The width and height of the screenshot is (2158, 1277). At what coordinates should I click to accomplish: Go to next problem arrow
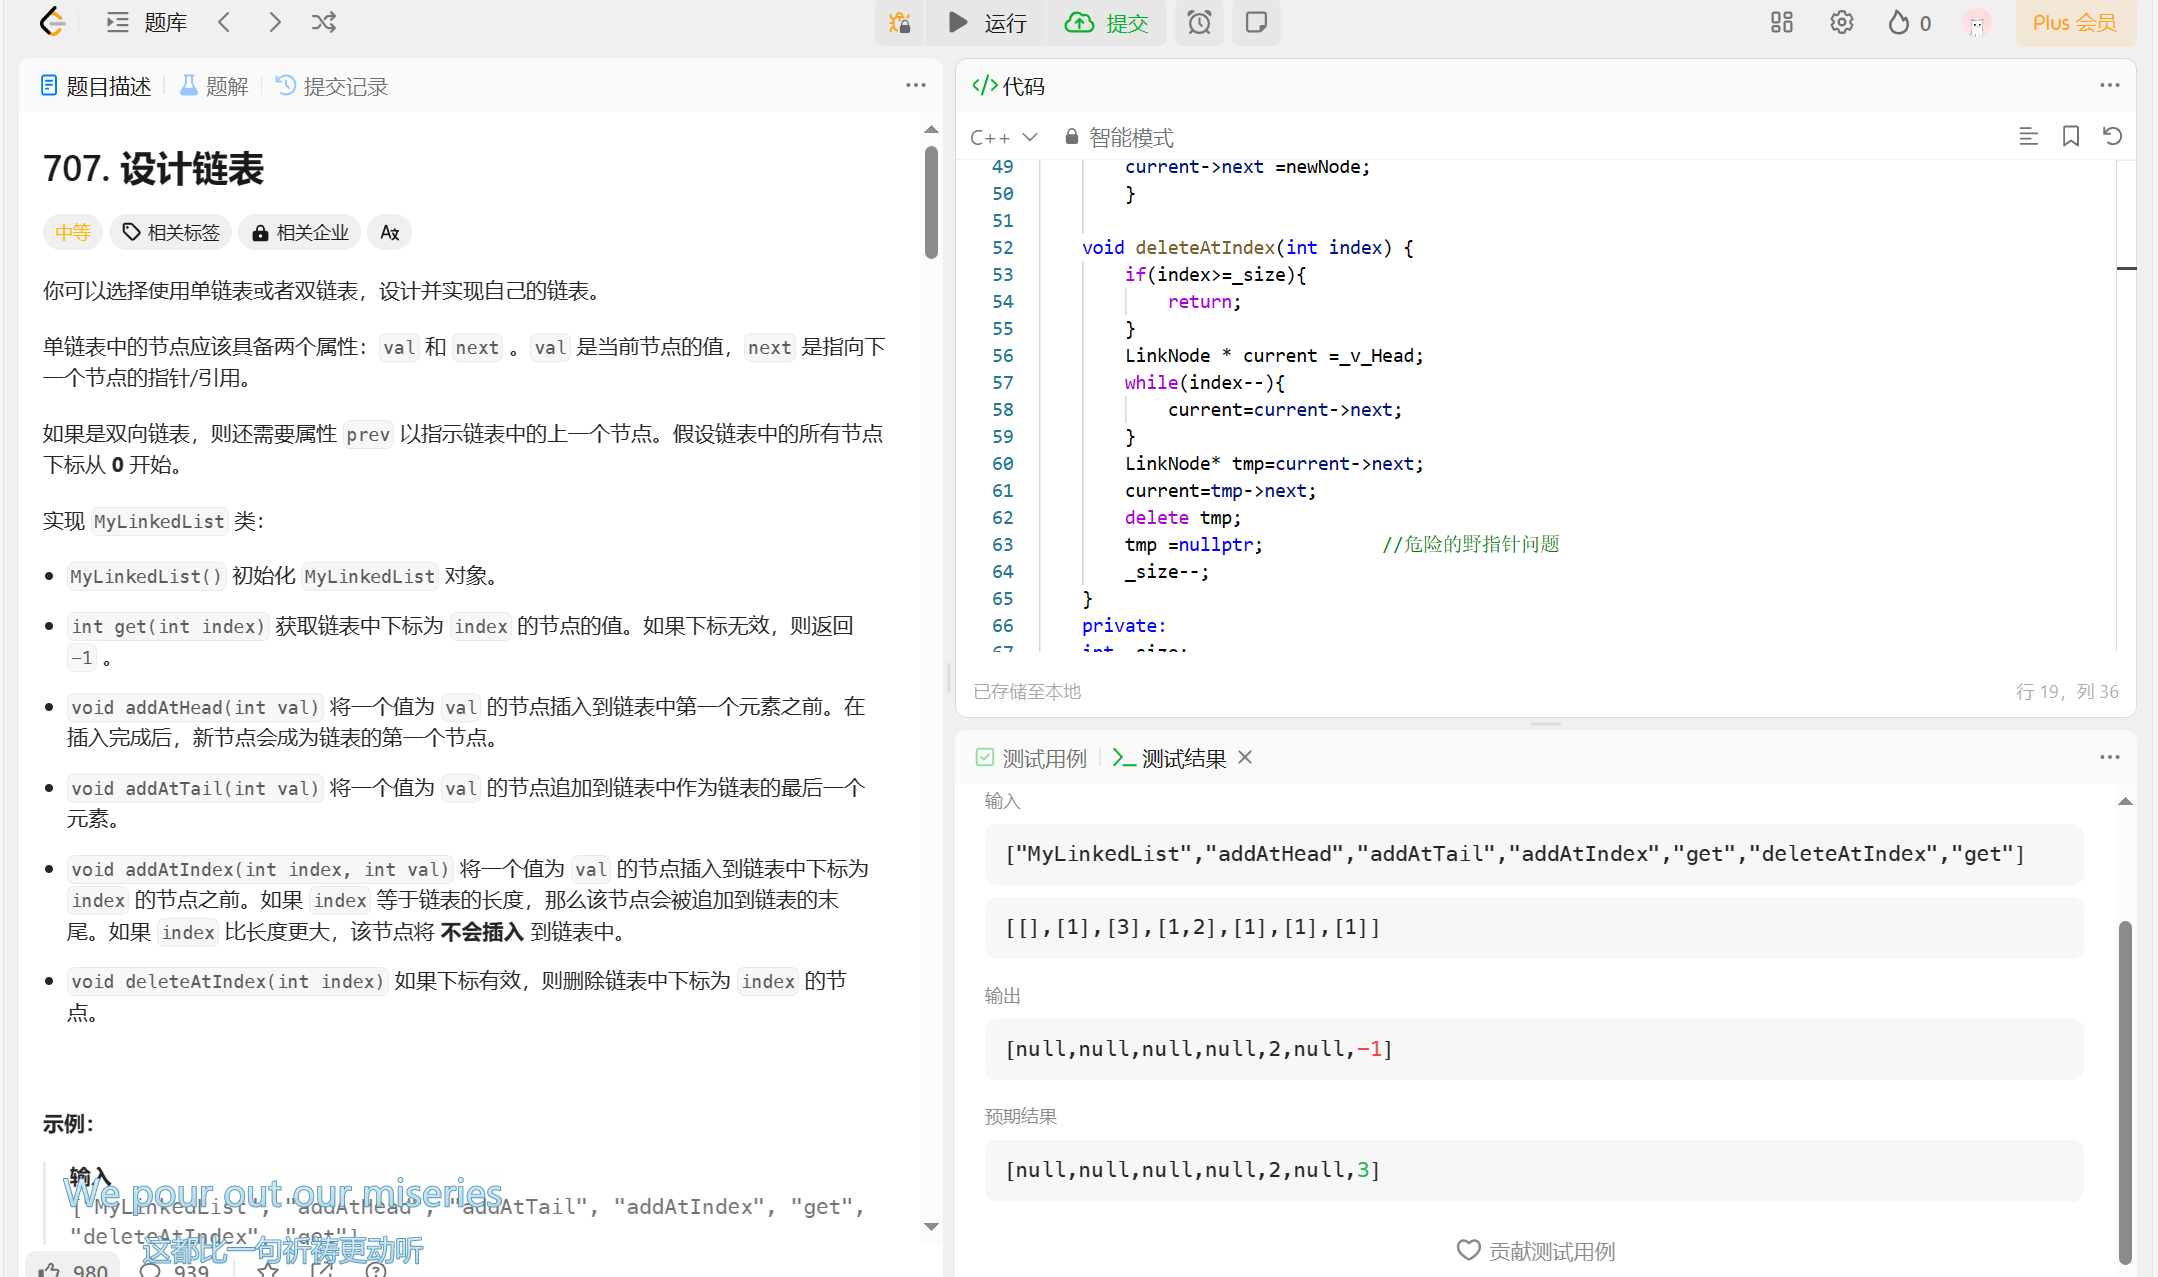click(274, 22)
